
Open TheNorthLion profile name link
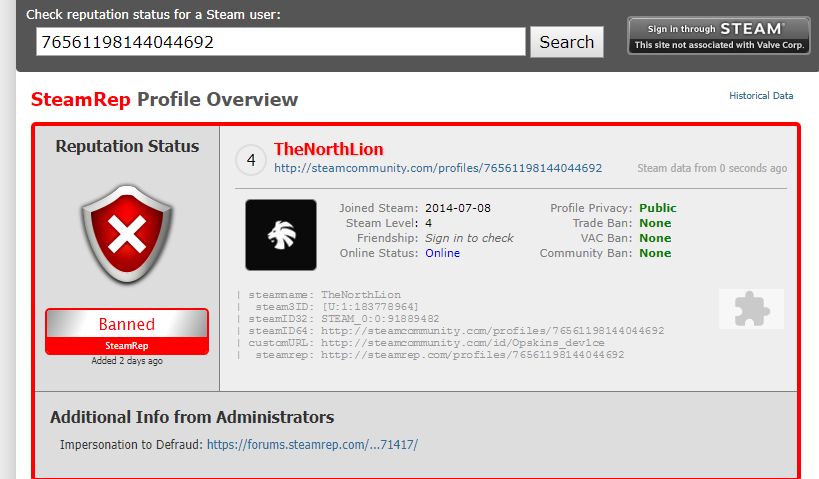tap(329, 149)
